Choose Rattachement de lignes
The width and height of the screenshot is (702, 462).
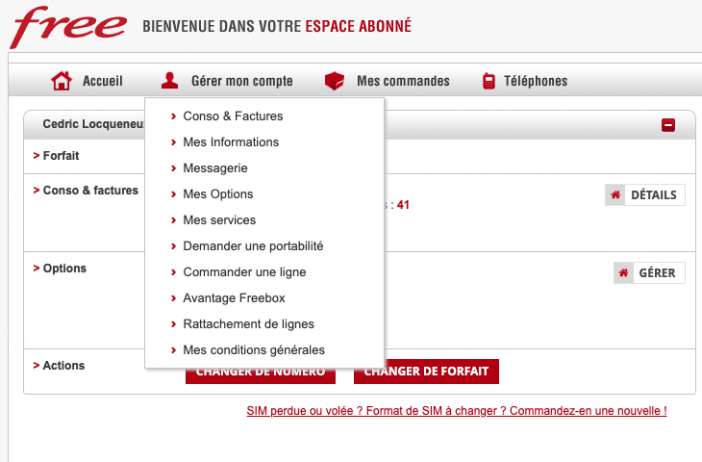pos(248,324)
